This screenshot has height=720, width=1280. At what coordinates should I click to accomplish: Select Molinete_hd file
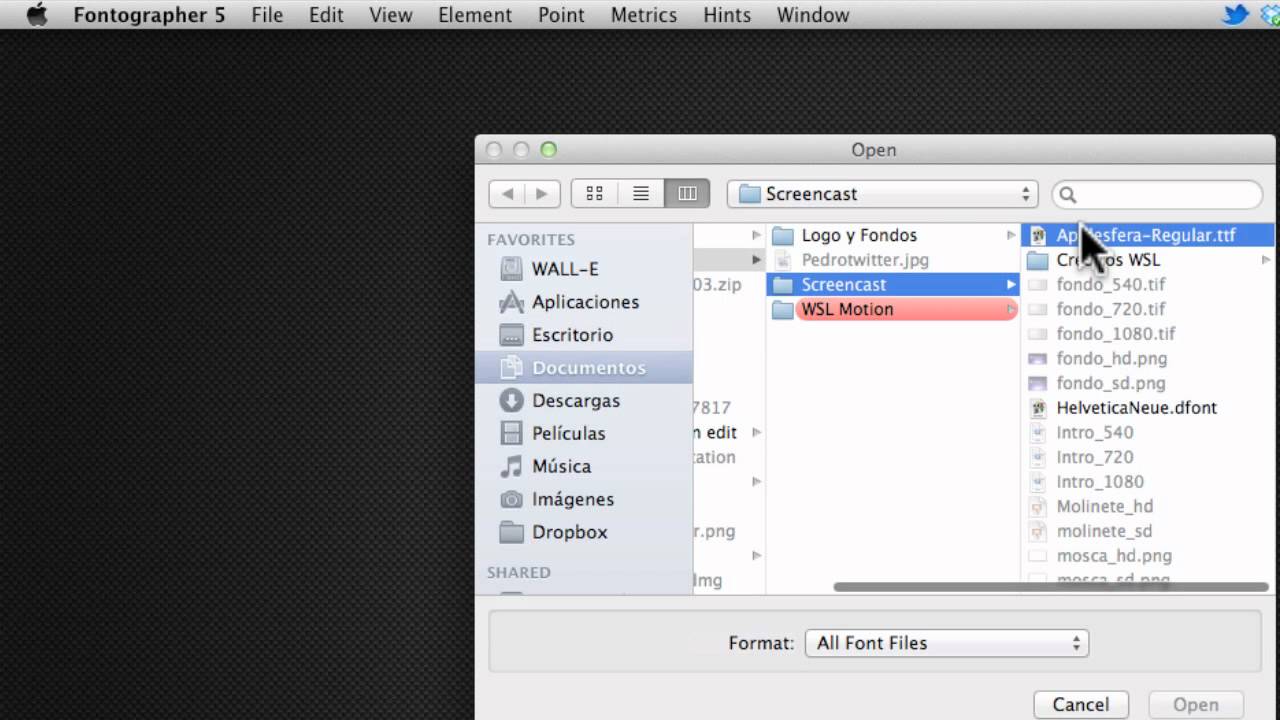tap(1146, 506)
